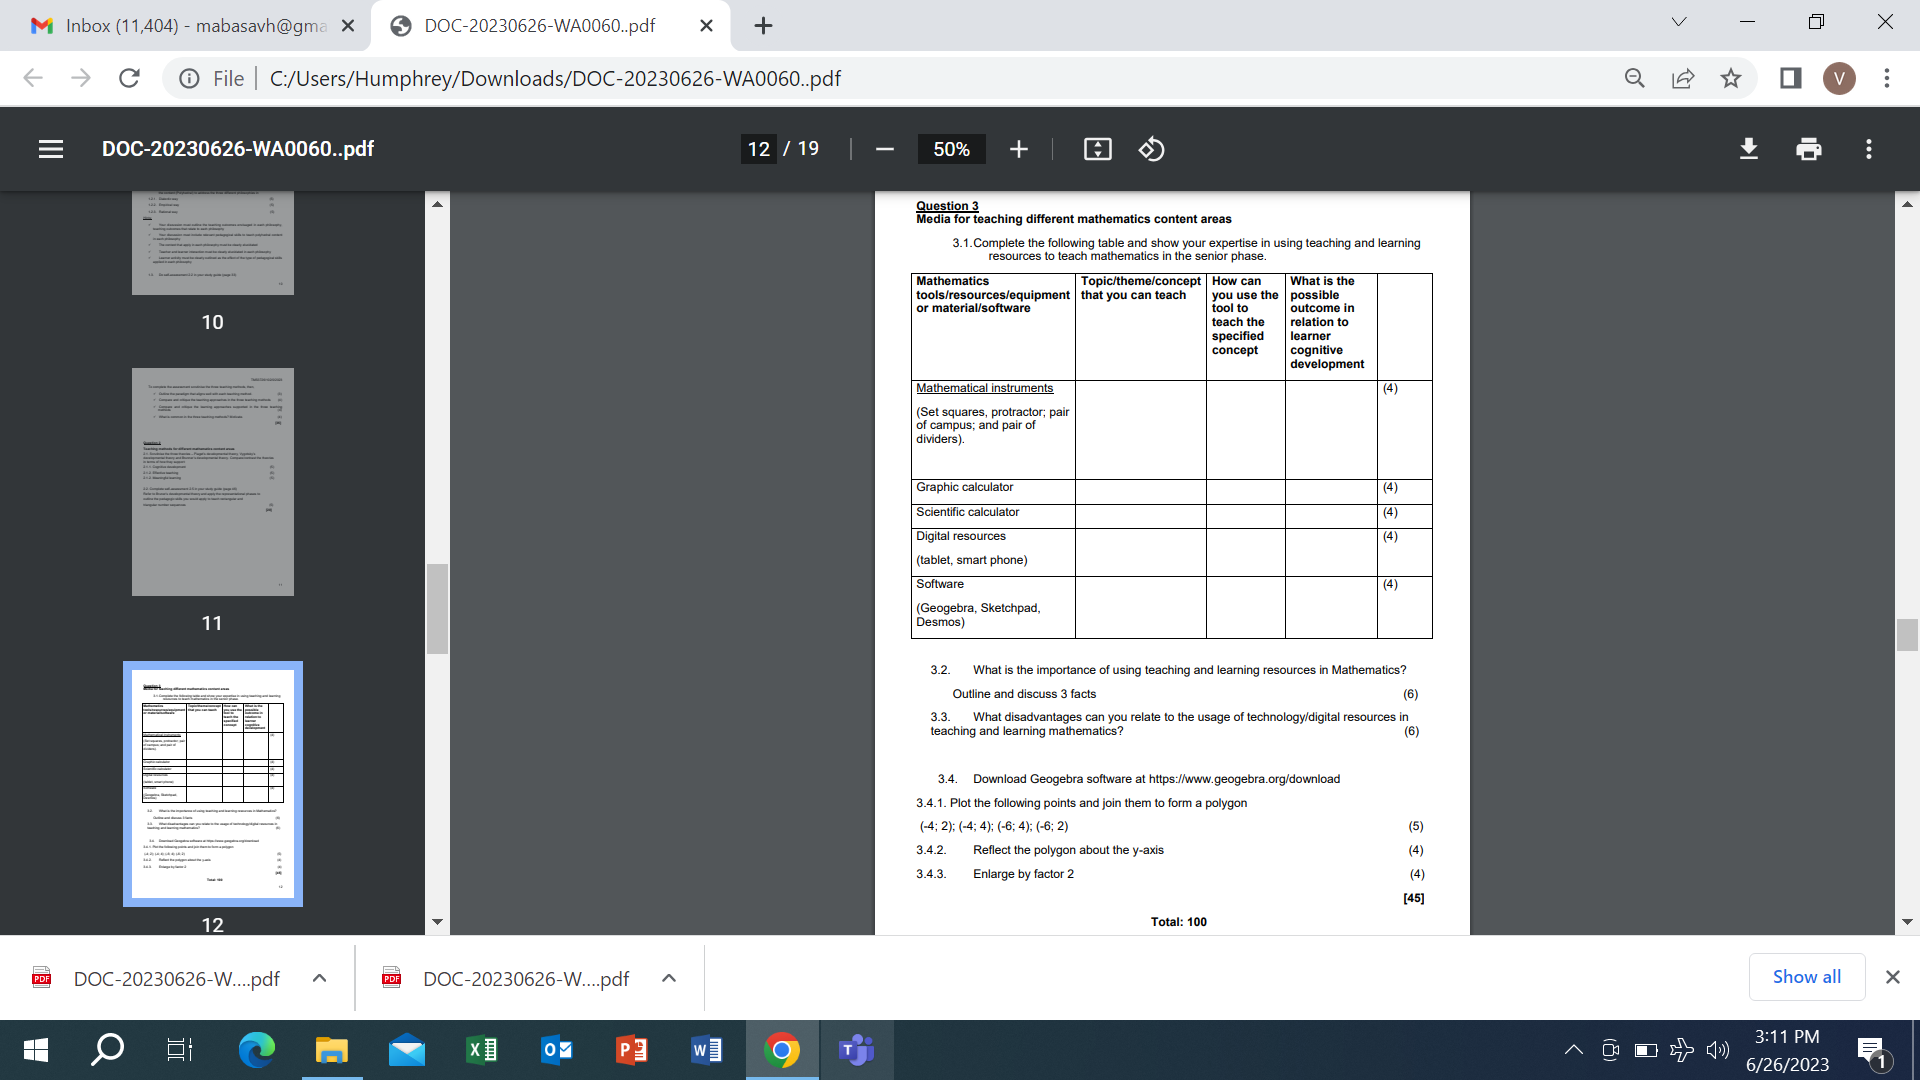Bookmark this page with star icon
The image size is (1920, 1080).
(1731, 78)
